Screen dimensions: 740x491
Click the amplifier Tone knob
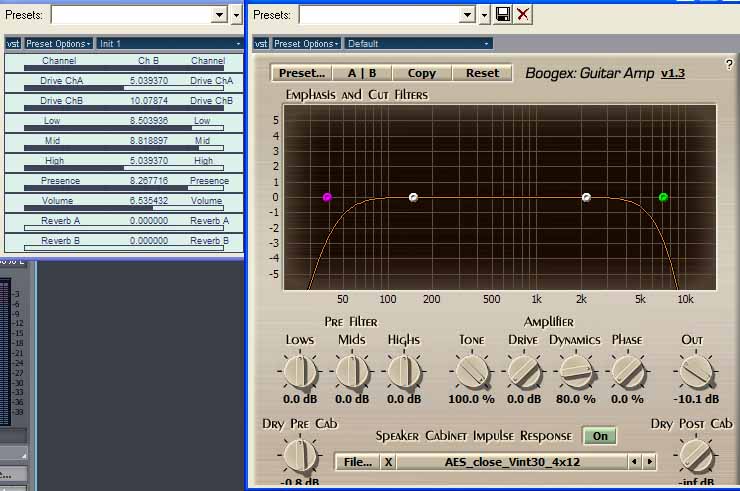tap(471, 371)
